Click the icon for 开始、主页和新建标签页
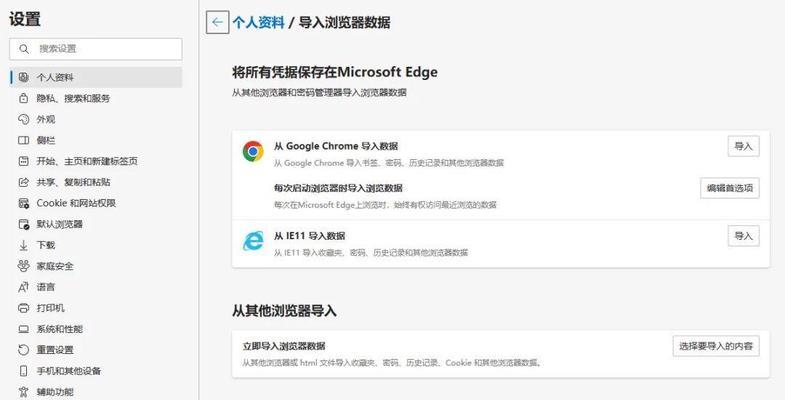The image size is (785, 400). pyautogui.click(x=24, y=161)
